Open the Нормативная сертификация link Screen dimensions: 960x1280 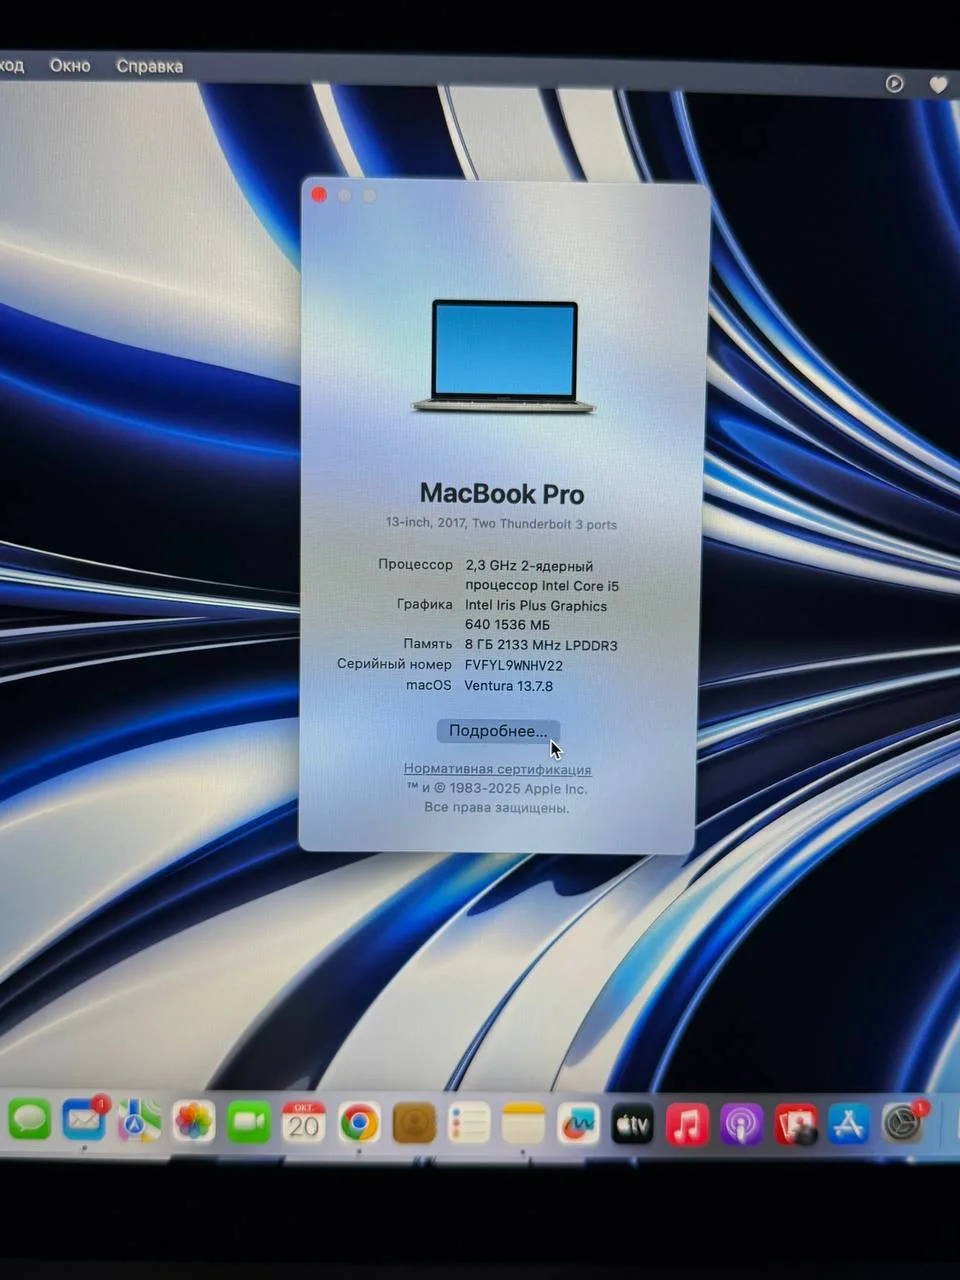(x=497, y=769)
